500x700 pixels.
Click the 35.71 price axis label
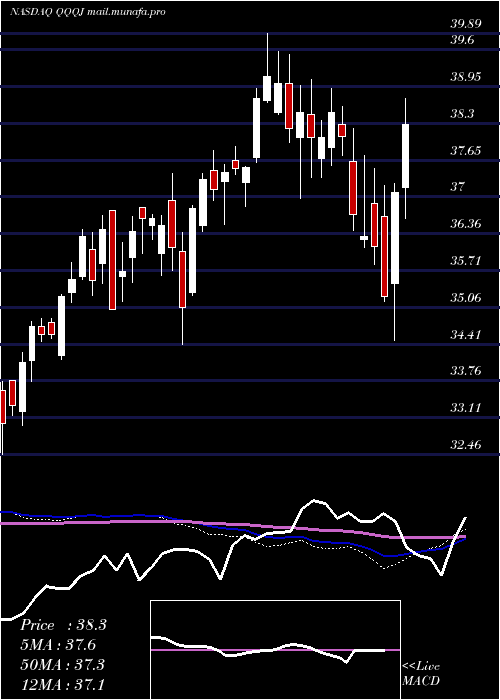pos(466,260)
